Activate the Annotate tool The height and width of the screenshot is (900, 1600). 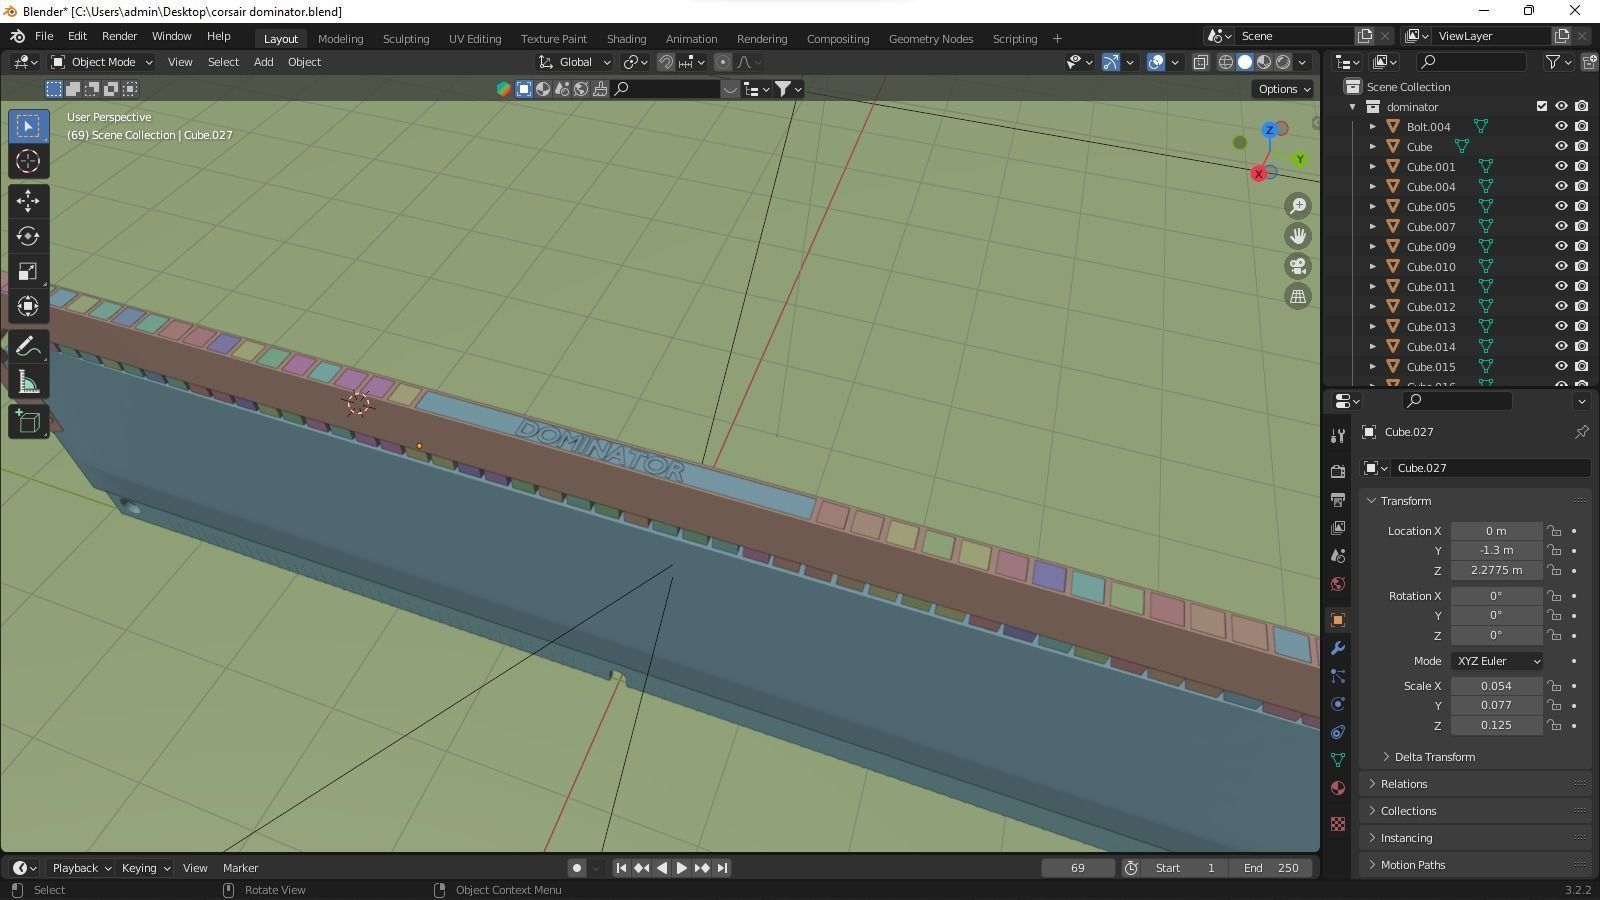28,347
